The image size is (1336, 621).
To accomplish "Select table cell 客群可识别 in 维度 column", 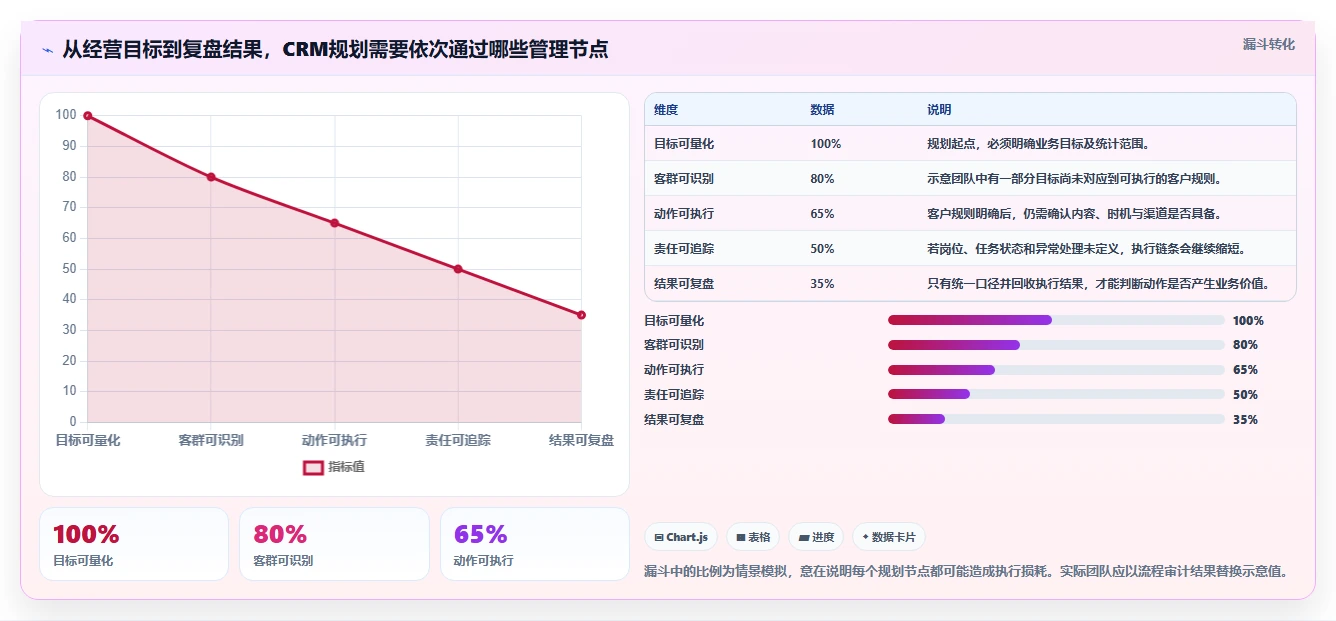I will (x=684, y=179).
